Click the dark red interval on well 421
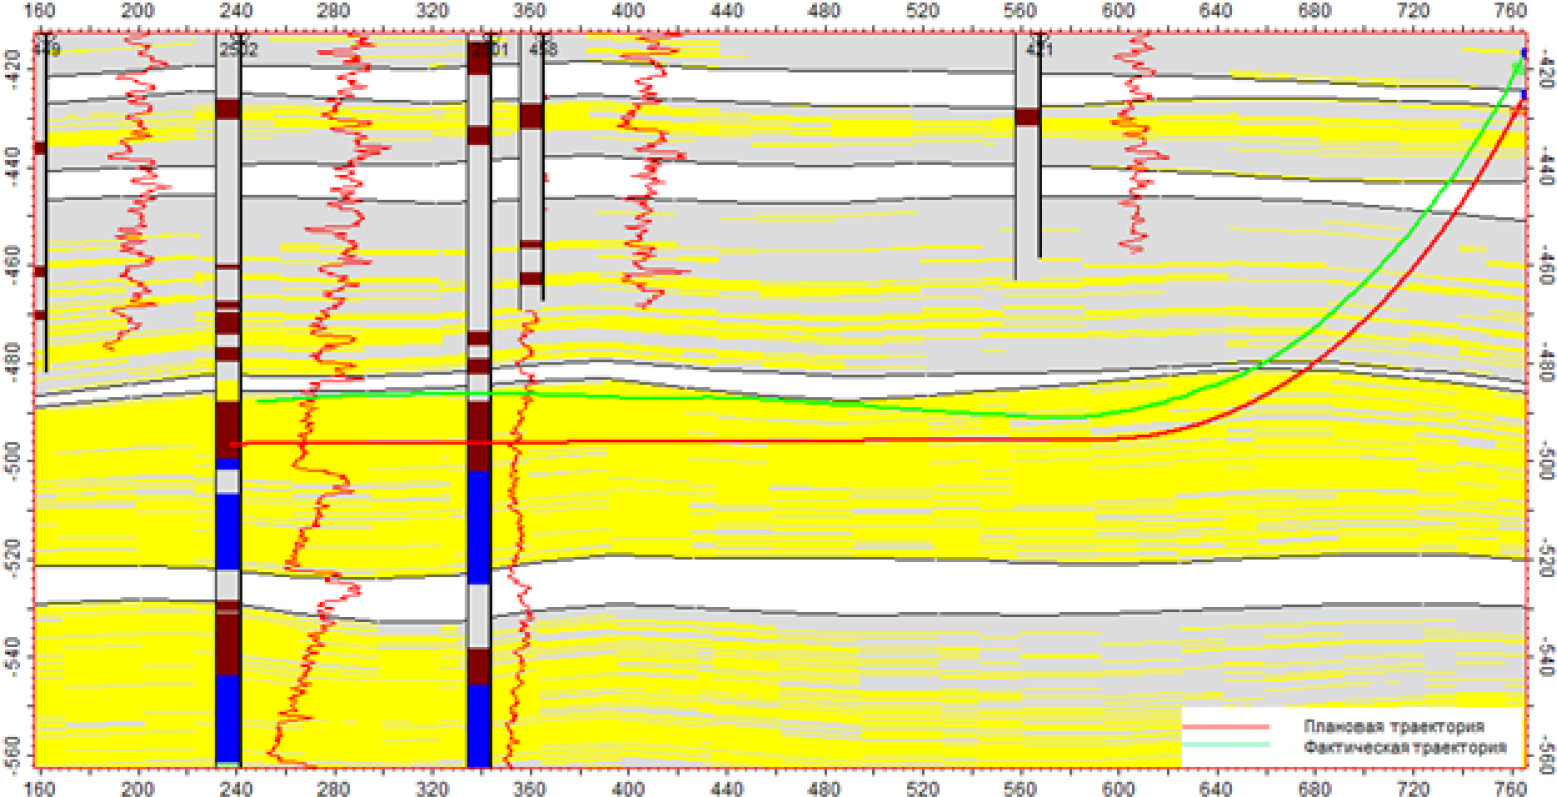 (x=1027, y=117)
